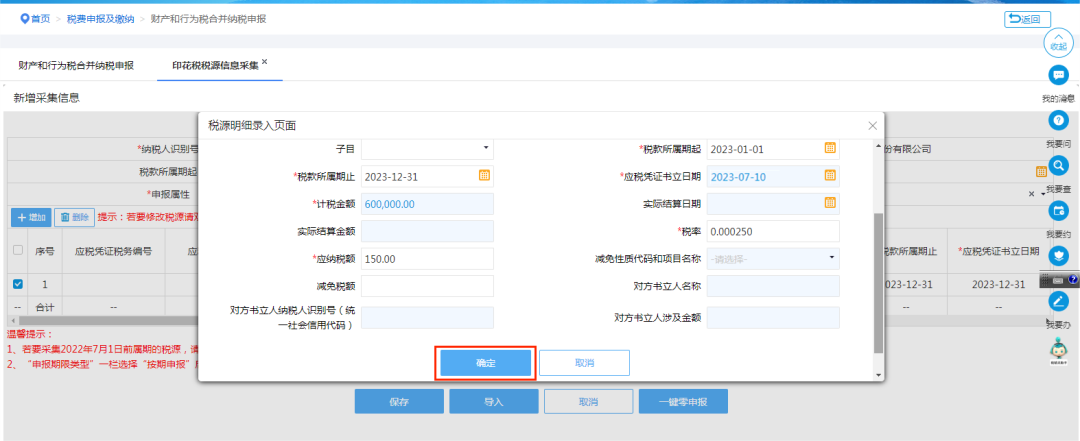Open 我的消息 chat icon in sidebar
Image resolution: width=1080 pixels, height=441 pixels.
click(x=1058, y=75)
